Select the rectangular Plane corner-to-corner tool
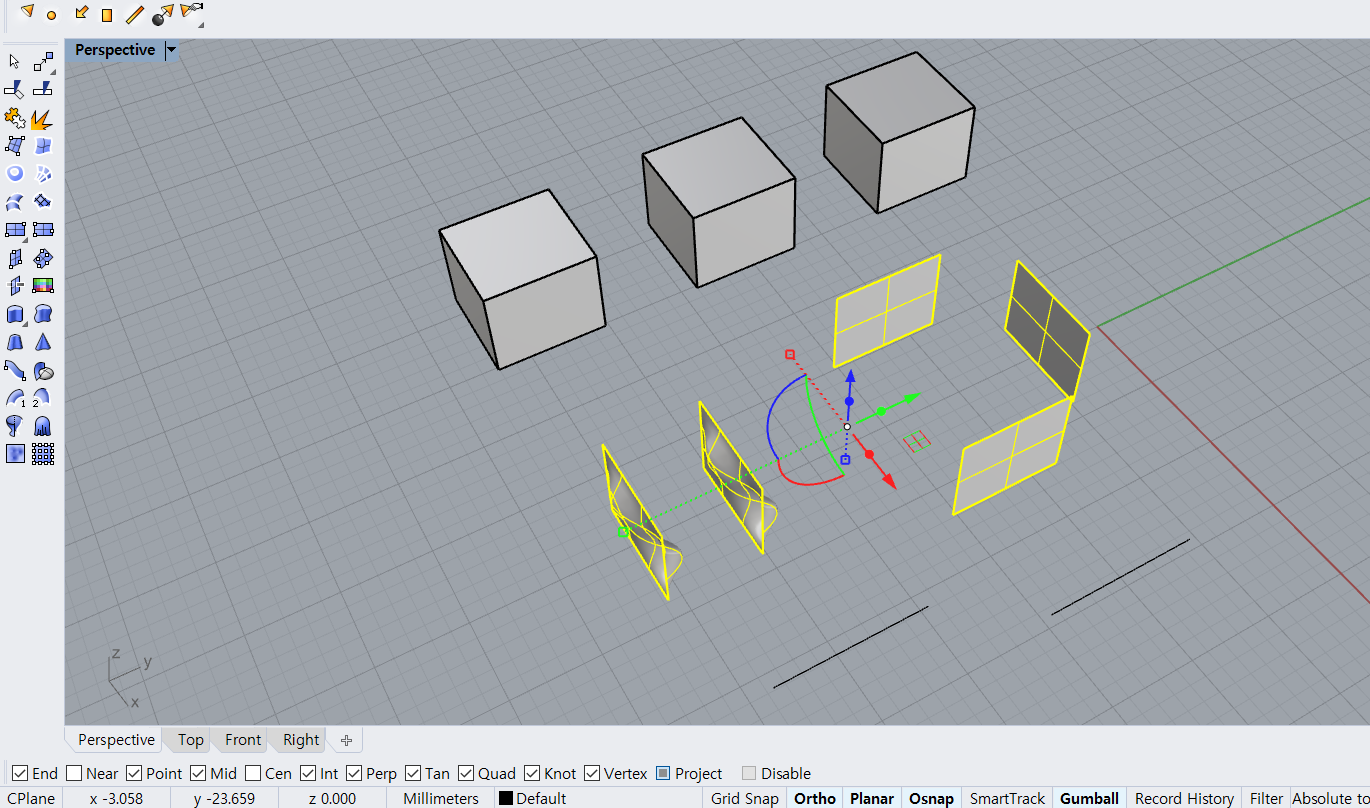 point(14,230)
